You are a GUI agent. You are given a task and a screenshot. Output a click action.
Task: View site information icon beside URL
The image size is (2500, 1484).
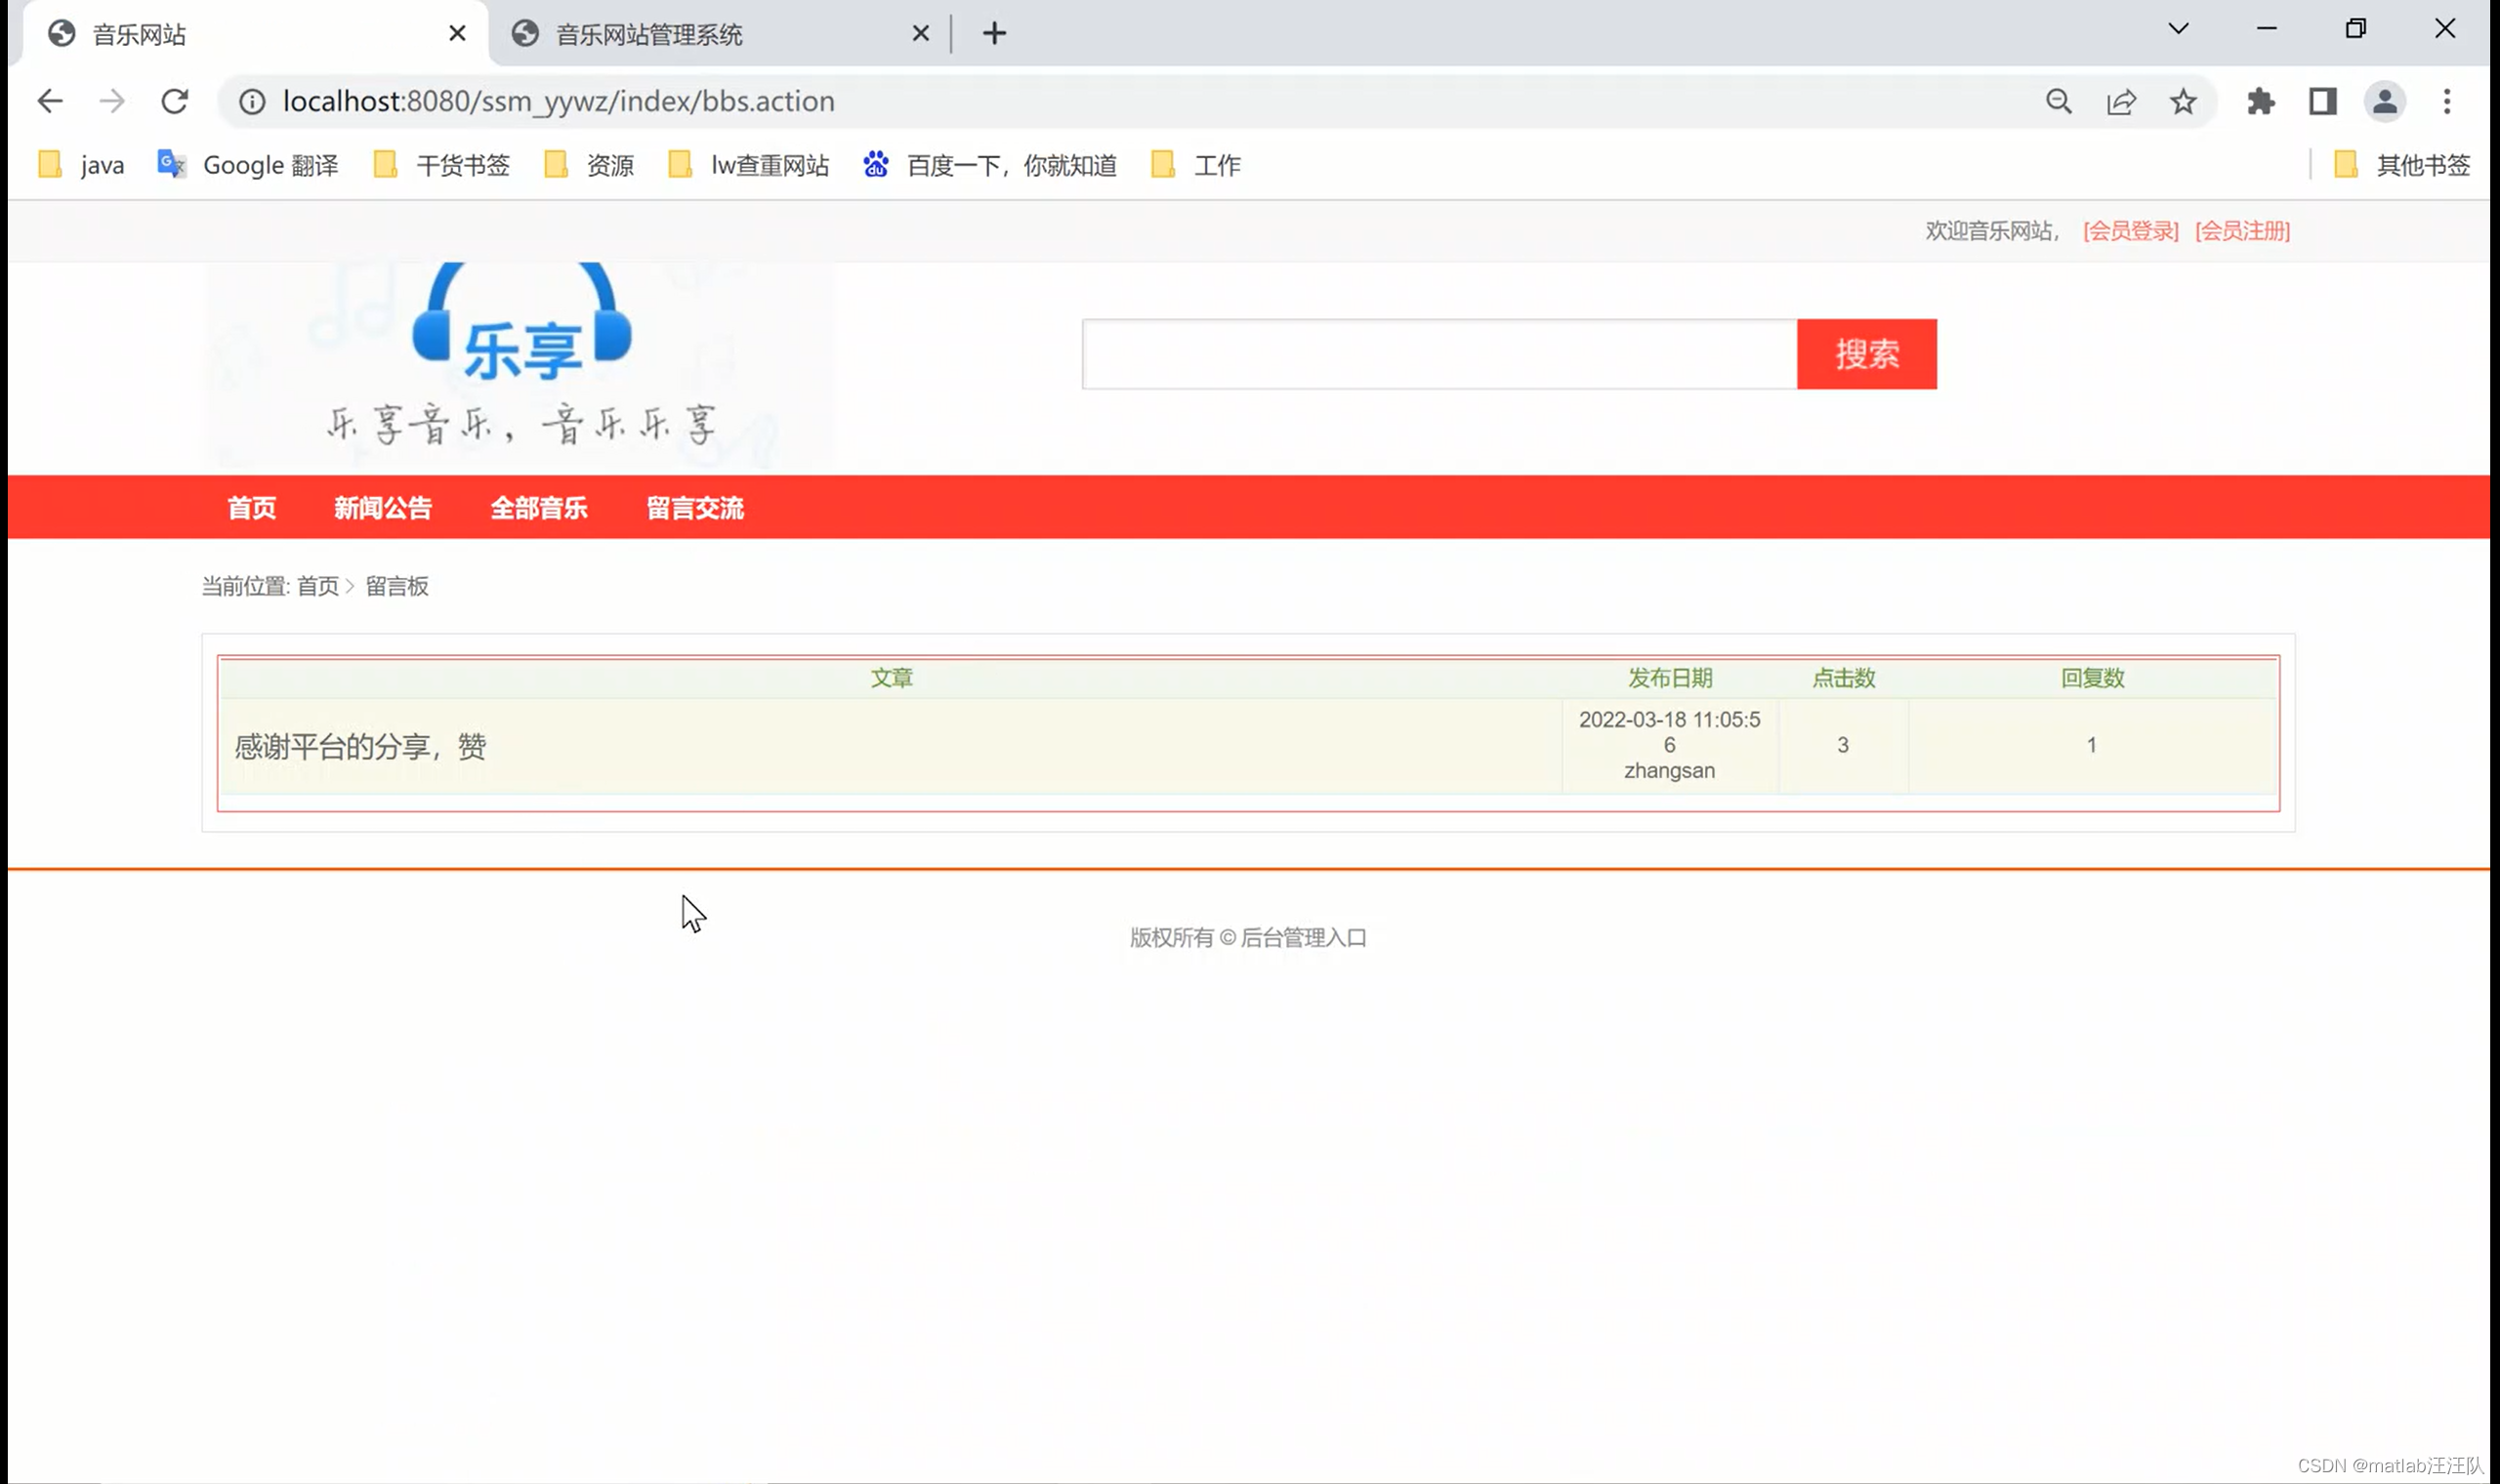click(x=252, y=101)
